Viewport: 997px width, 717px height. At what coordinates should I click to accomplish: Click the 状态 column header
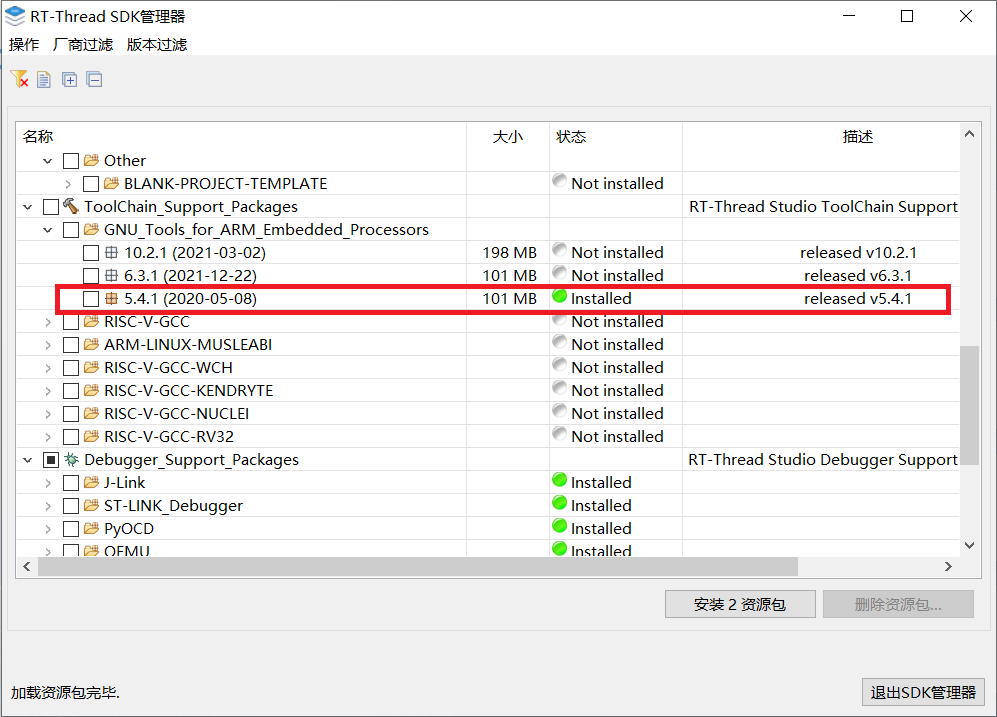(615, 136)
